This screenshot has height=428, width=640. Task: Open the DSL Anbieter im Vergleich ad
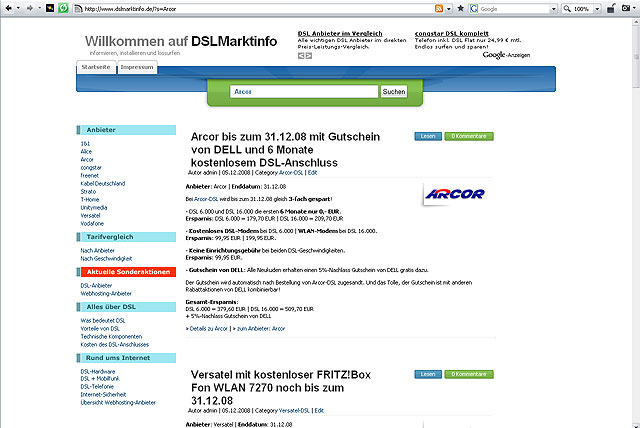click(340, 33)
